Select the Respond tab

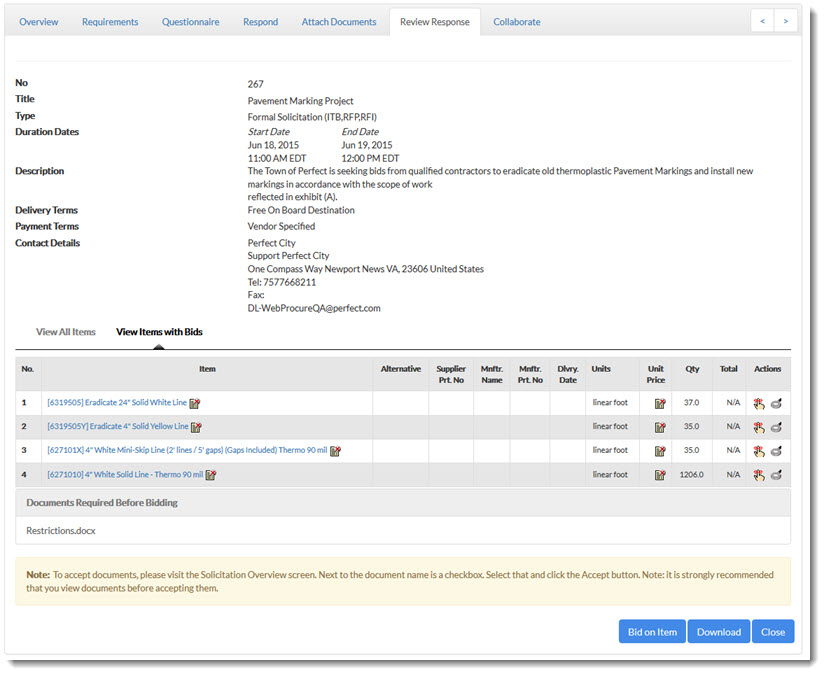(260, 22)
